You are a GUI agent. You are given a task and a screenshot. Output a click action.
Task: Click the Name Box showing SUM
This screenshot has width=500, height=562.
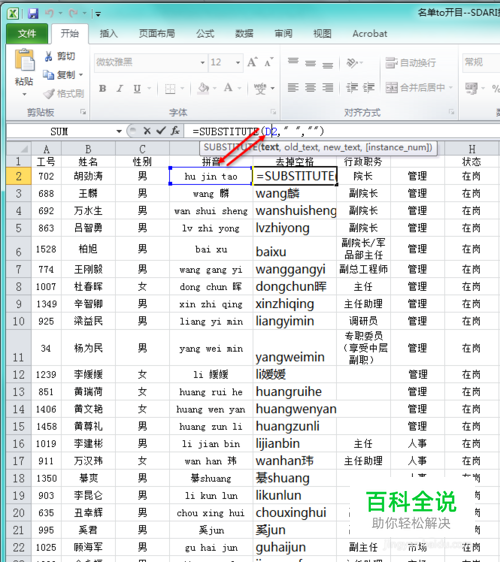59,132
